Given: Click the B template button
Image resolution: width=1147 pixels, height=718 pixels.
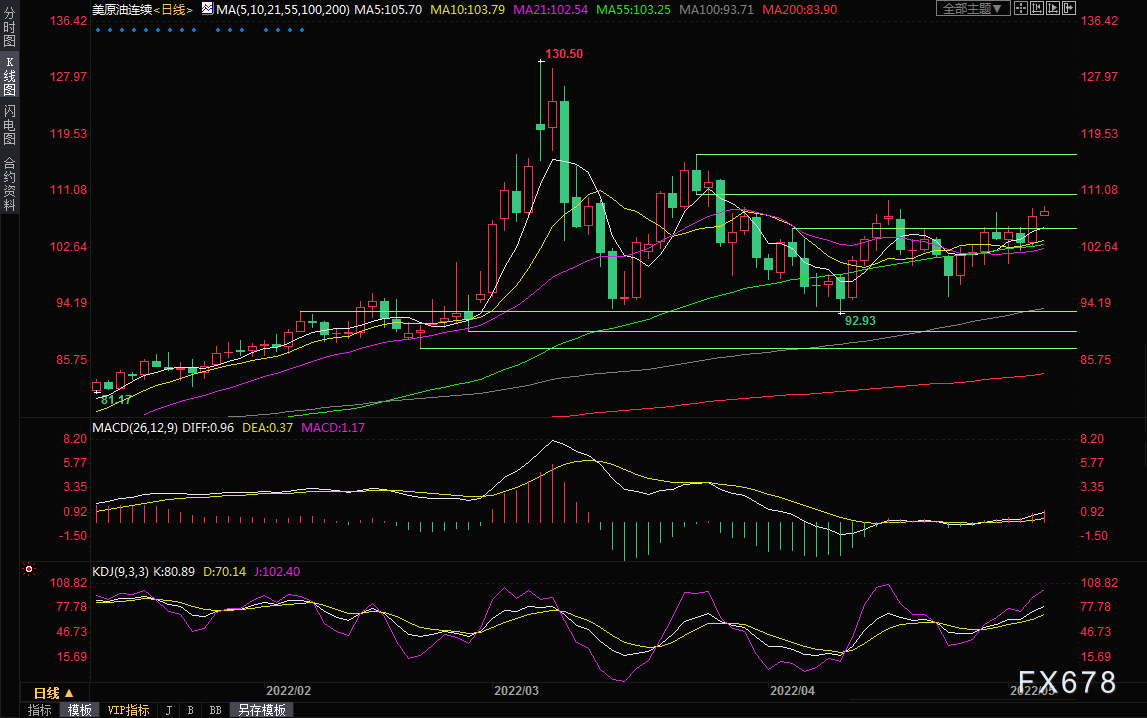Looking at the screenshot, I should coord(190,710).
